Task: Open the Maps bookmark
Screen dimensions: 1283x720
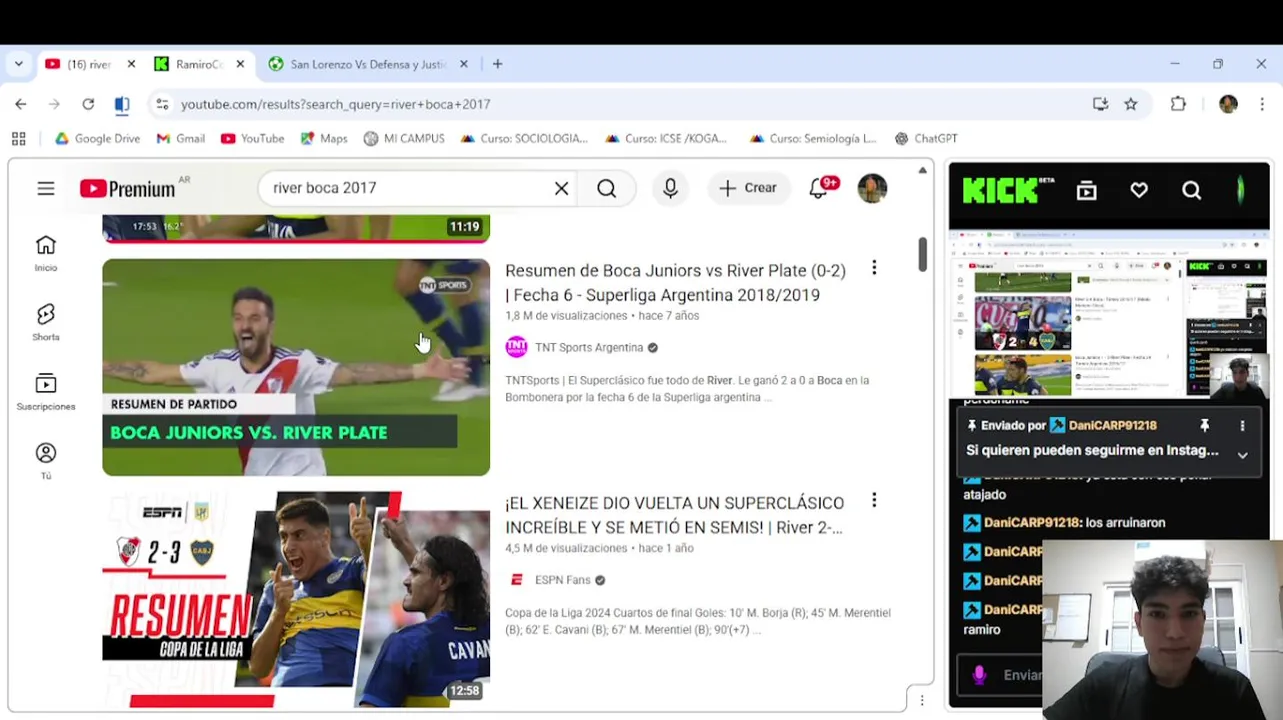Action: 324,139
